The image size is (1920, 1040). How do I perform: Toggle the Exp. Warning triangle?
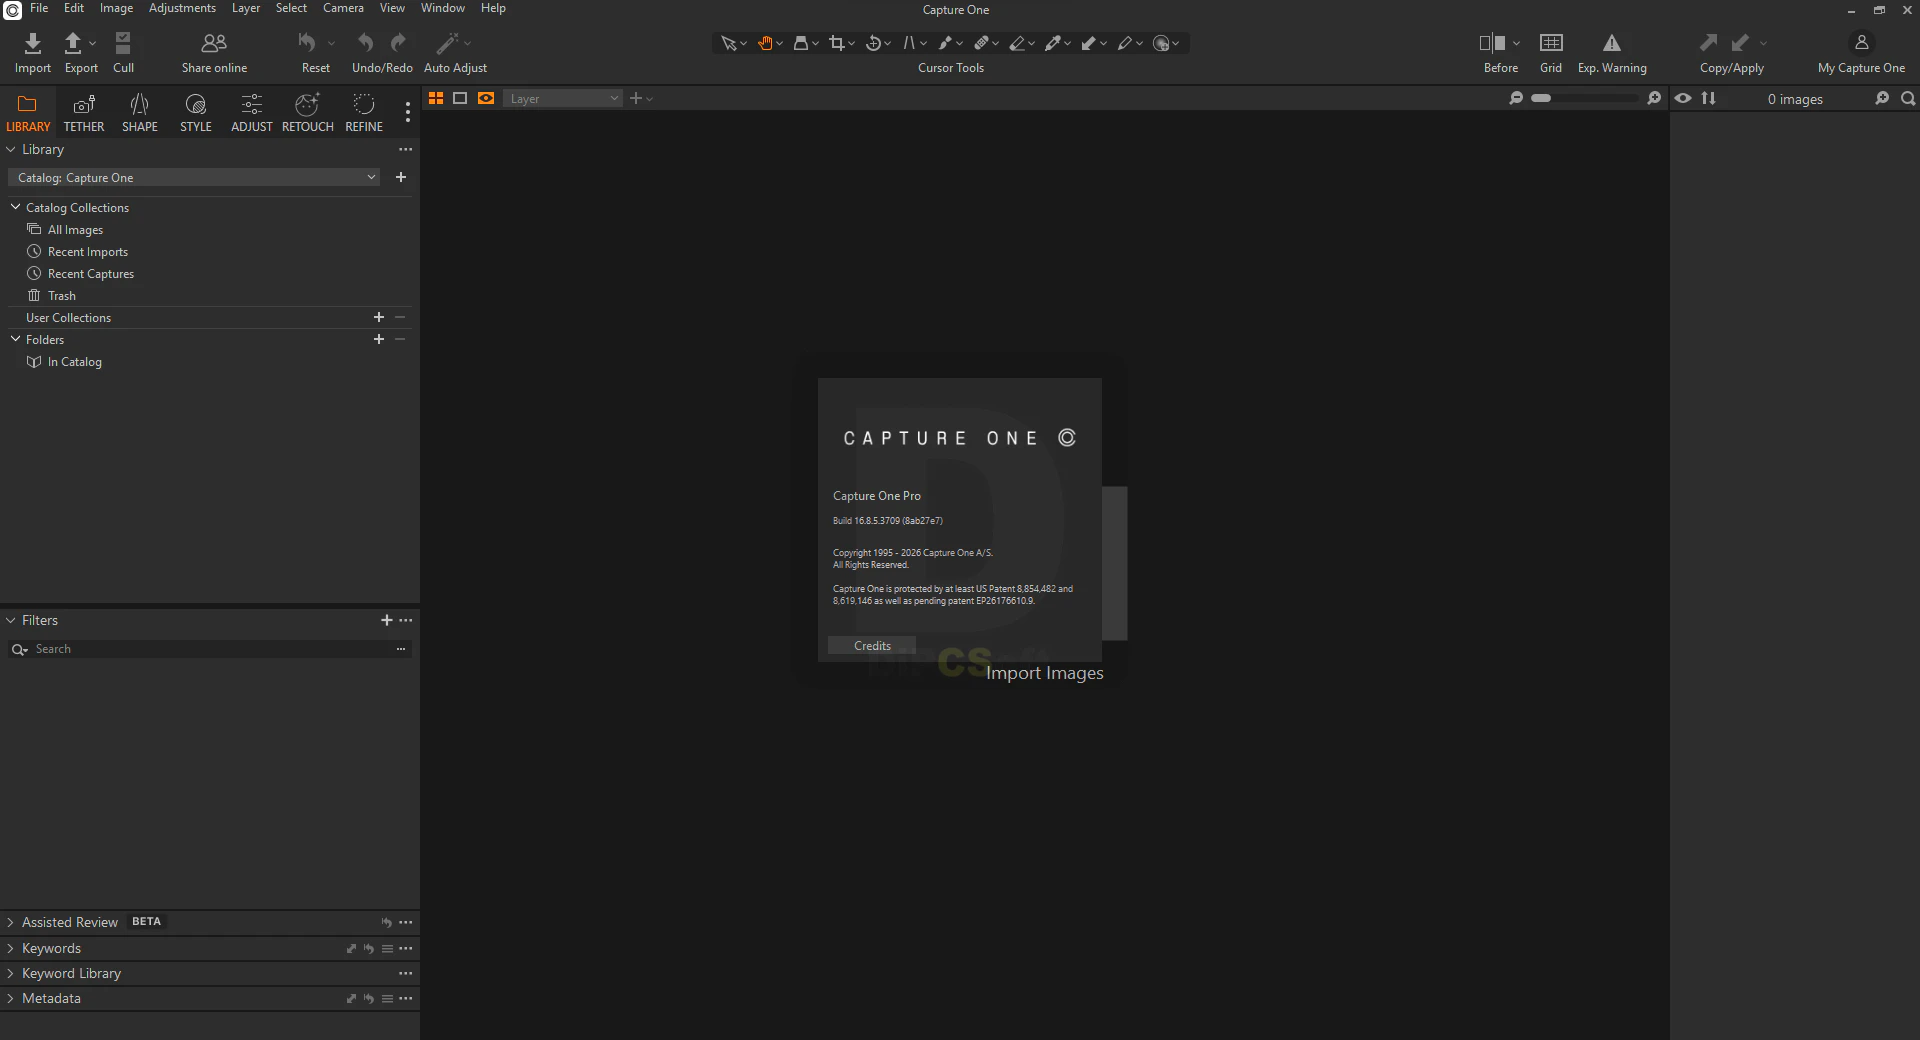(1612, 42)
